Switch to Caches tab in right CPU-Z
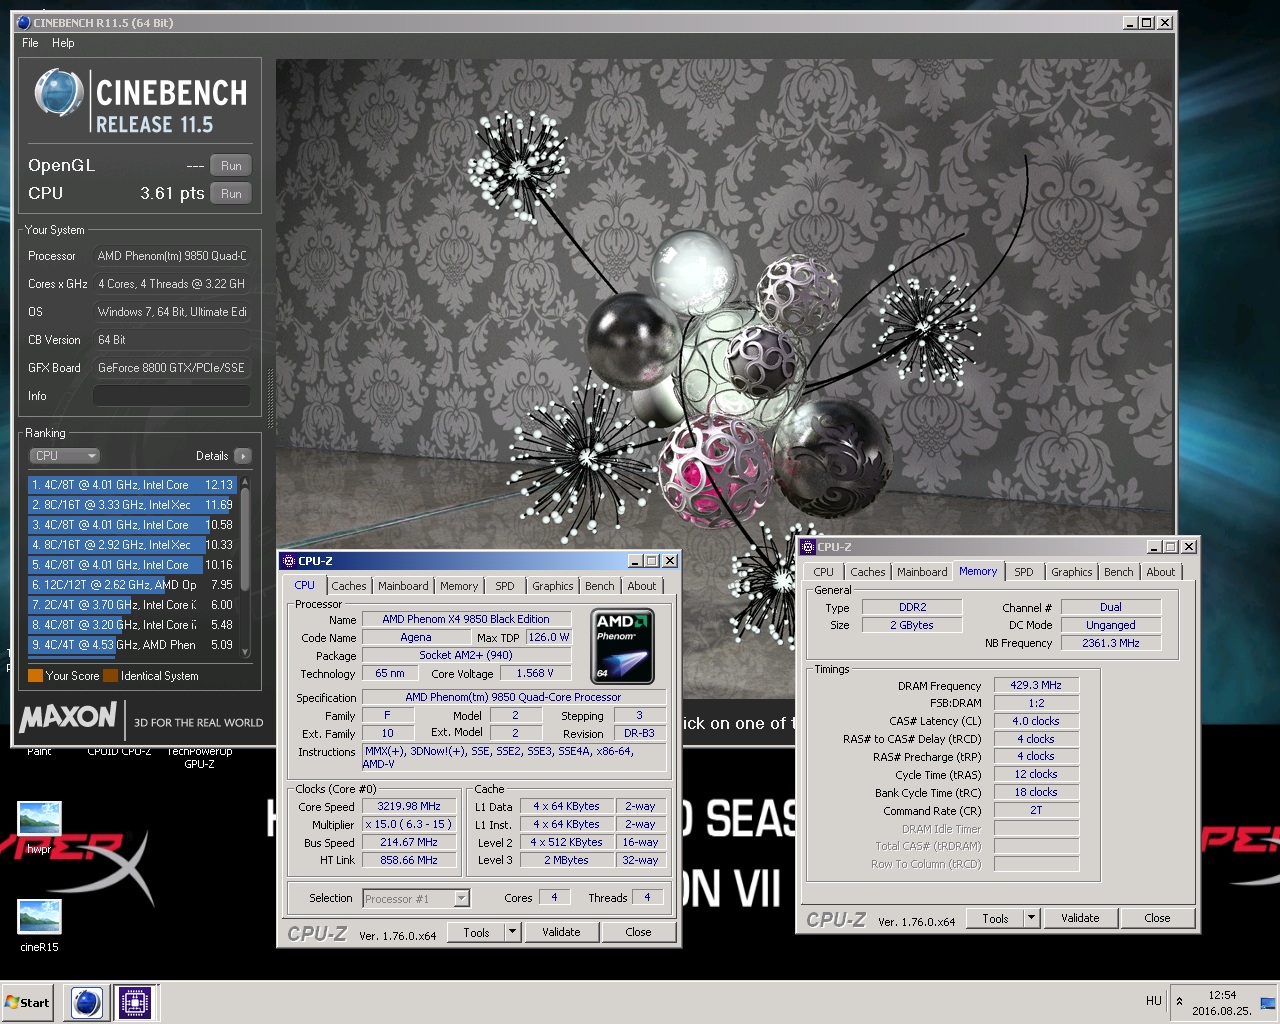 point(868,572)
